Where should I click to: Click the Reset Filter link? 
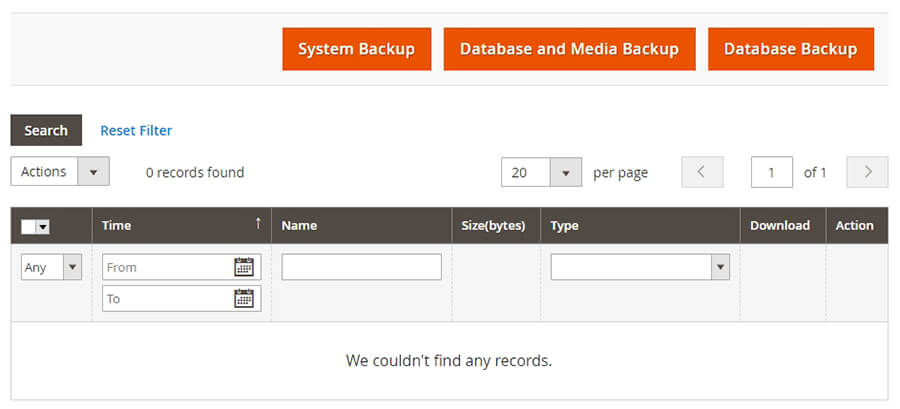pos(136,131)
